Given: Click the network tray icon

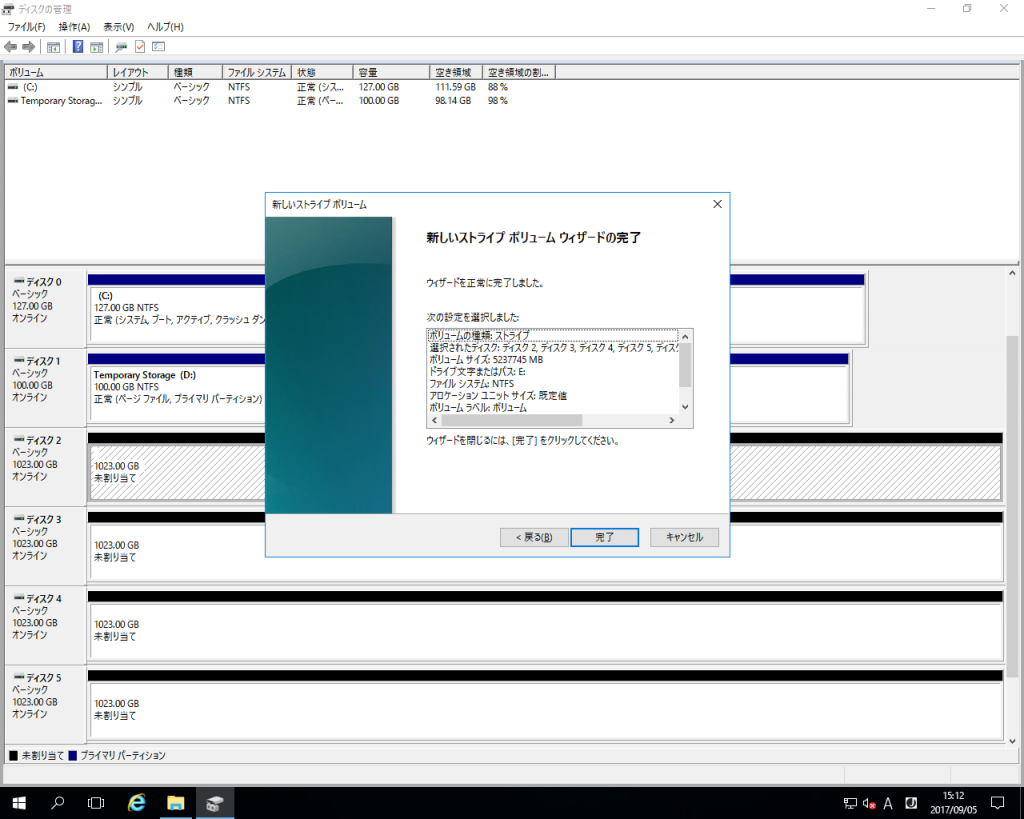Looking at the screenshot, I should click(850, 803).
